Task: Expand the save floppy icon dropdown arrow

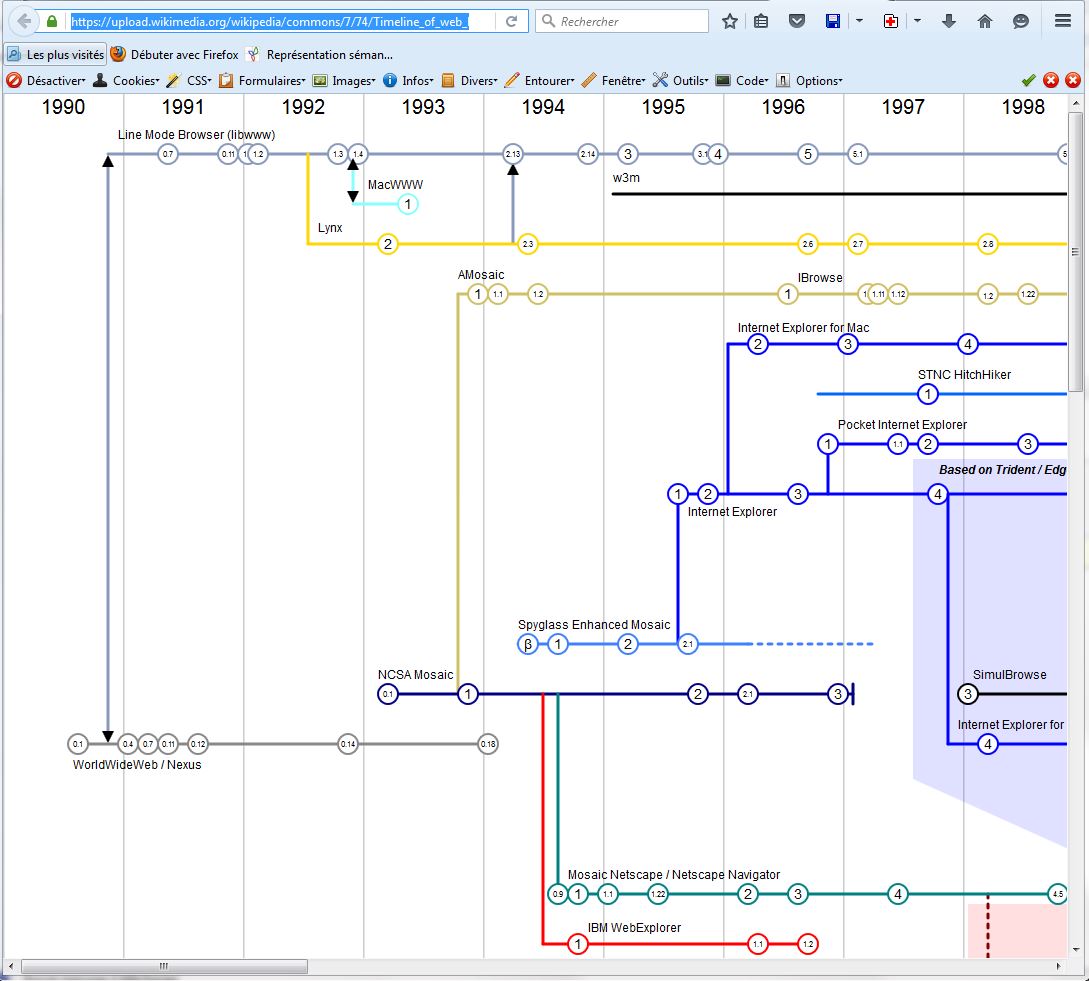Action: (859, 21)
